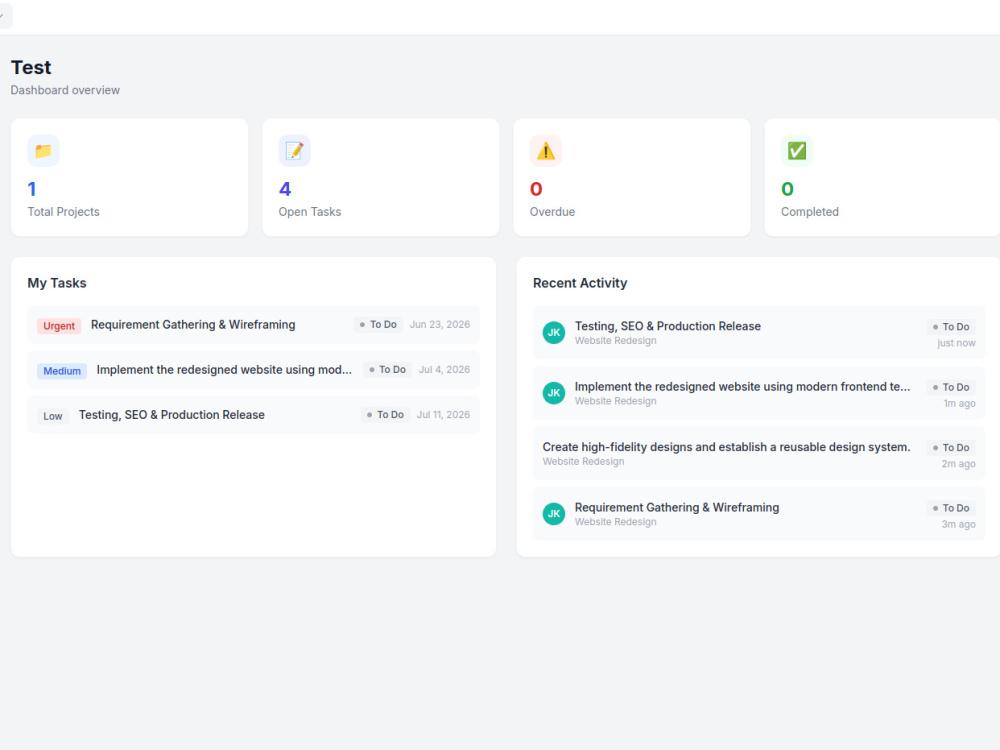Viewport: 1000px width, 750px height.
Task: Click To Do status of Jun 23 task
Action: tap(378, 325)
